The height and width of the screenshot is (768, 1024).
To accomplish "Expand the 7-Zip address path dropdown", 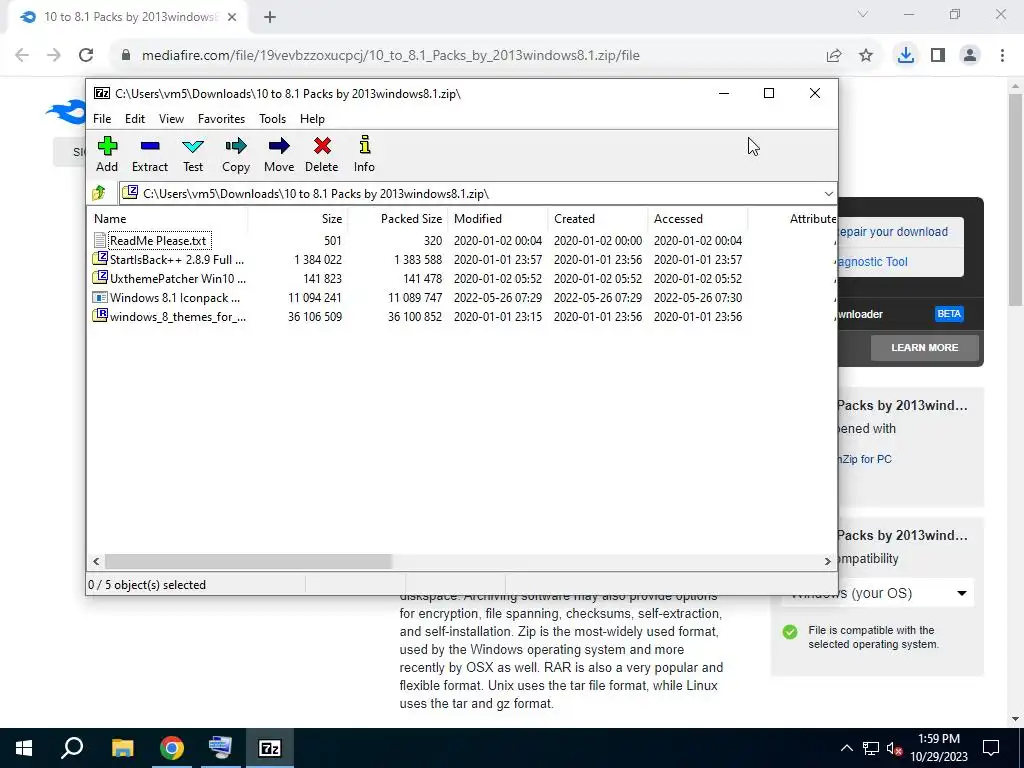I will tap(828, 194).
